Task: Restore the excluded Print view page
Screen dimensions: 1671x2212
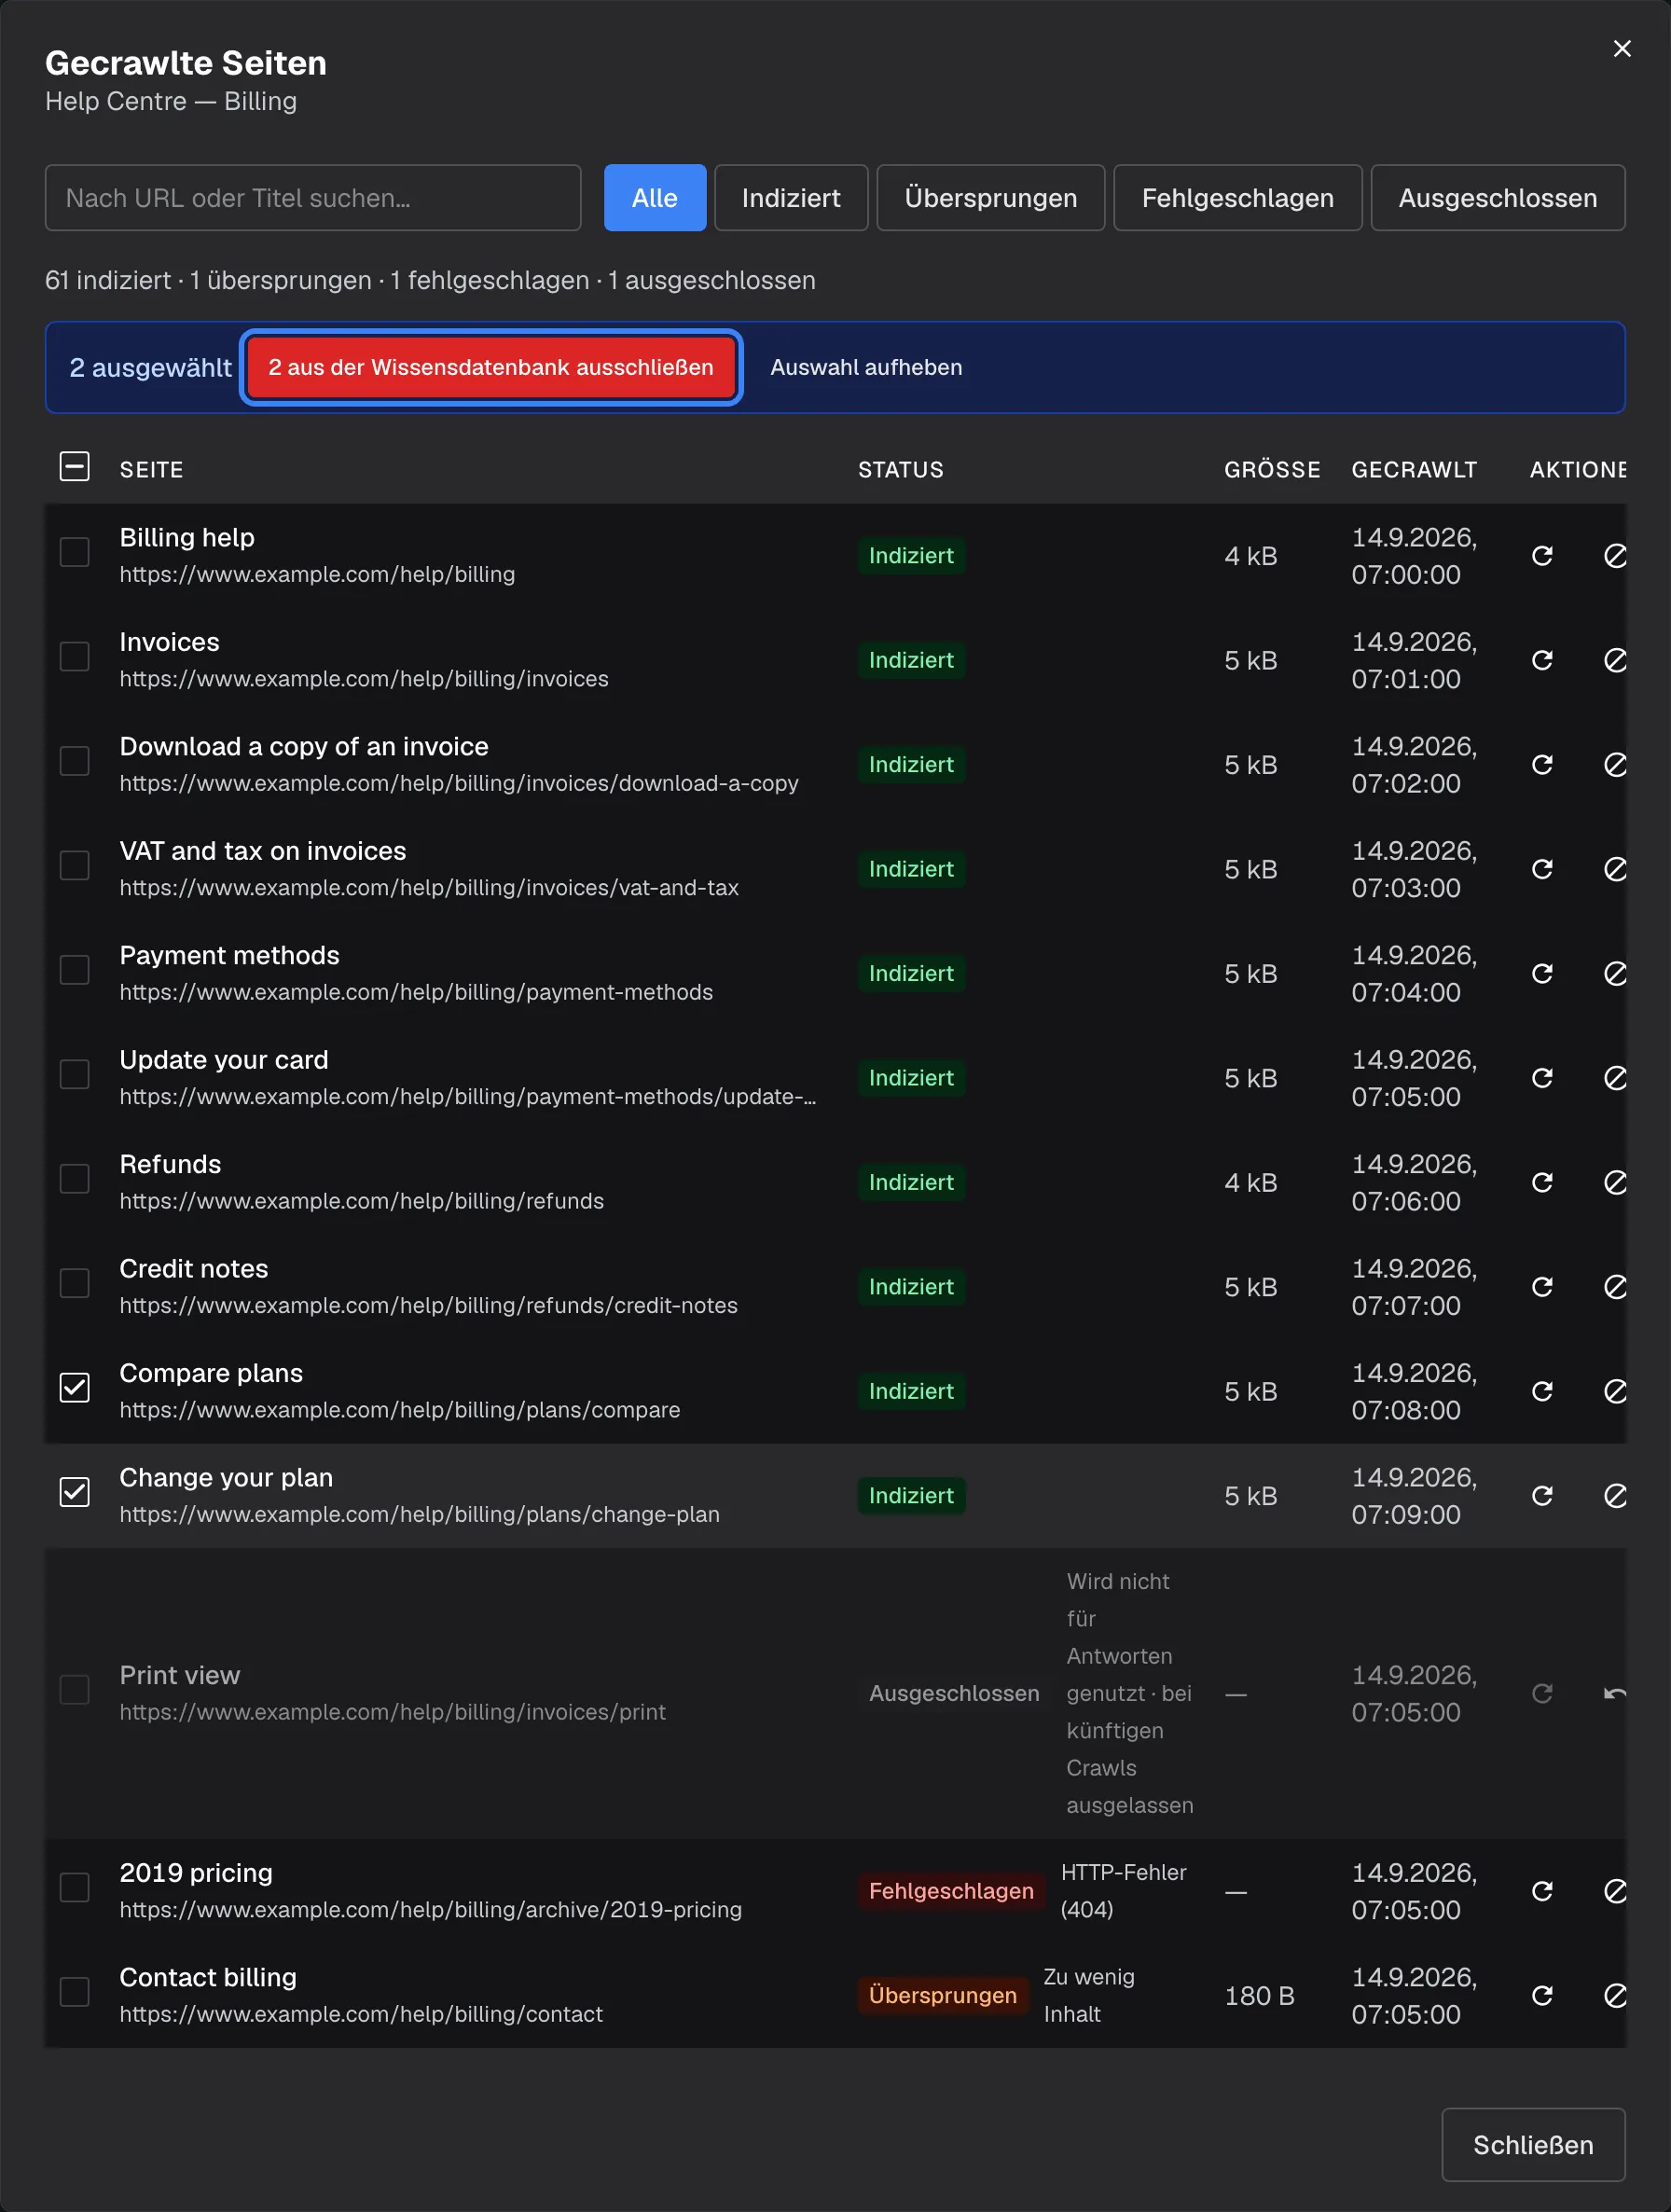Action: click(1615, 1694)
